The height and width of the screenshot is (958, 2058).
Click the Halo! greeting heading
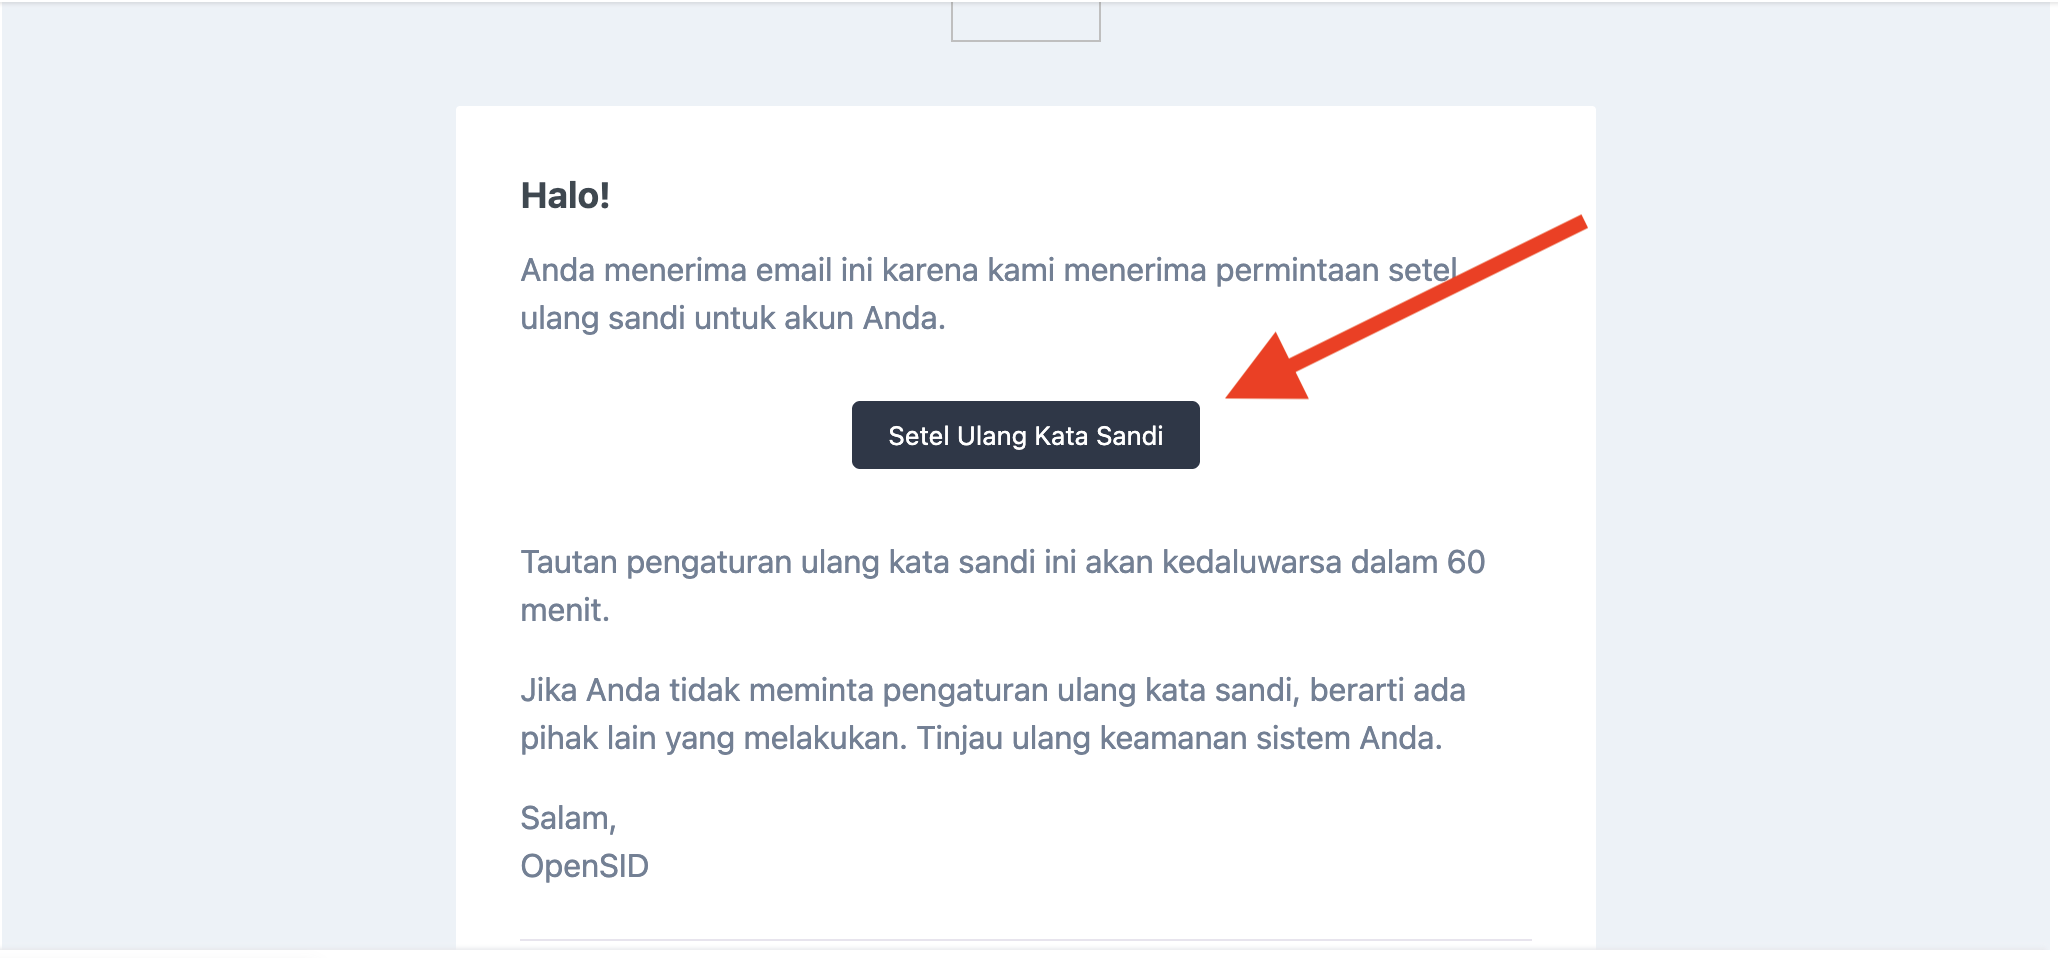click(565, 195)
